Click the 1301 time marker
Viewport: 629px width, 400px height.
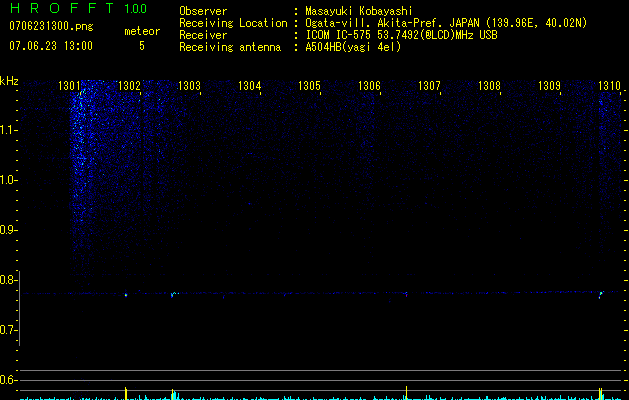click(x=69, y=86)
